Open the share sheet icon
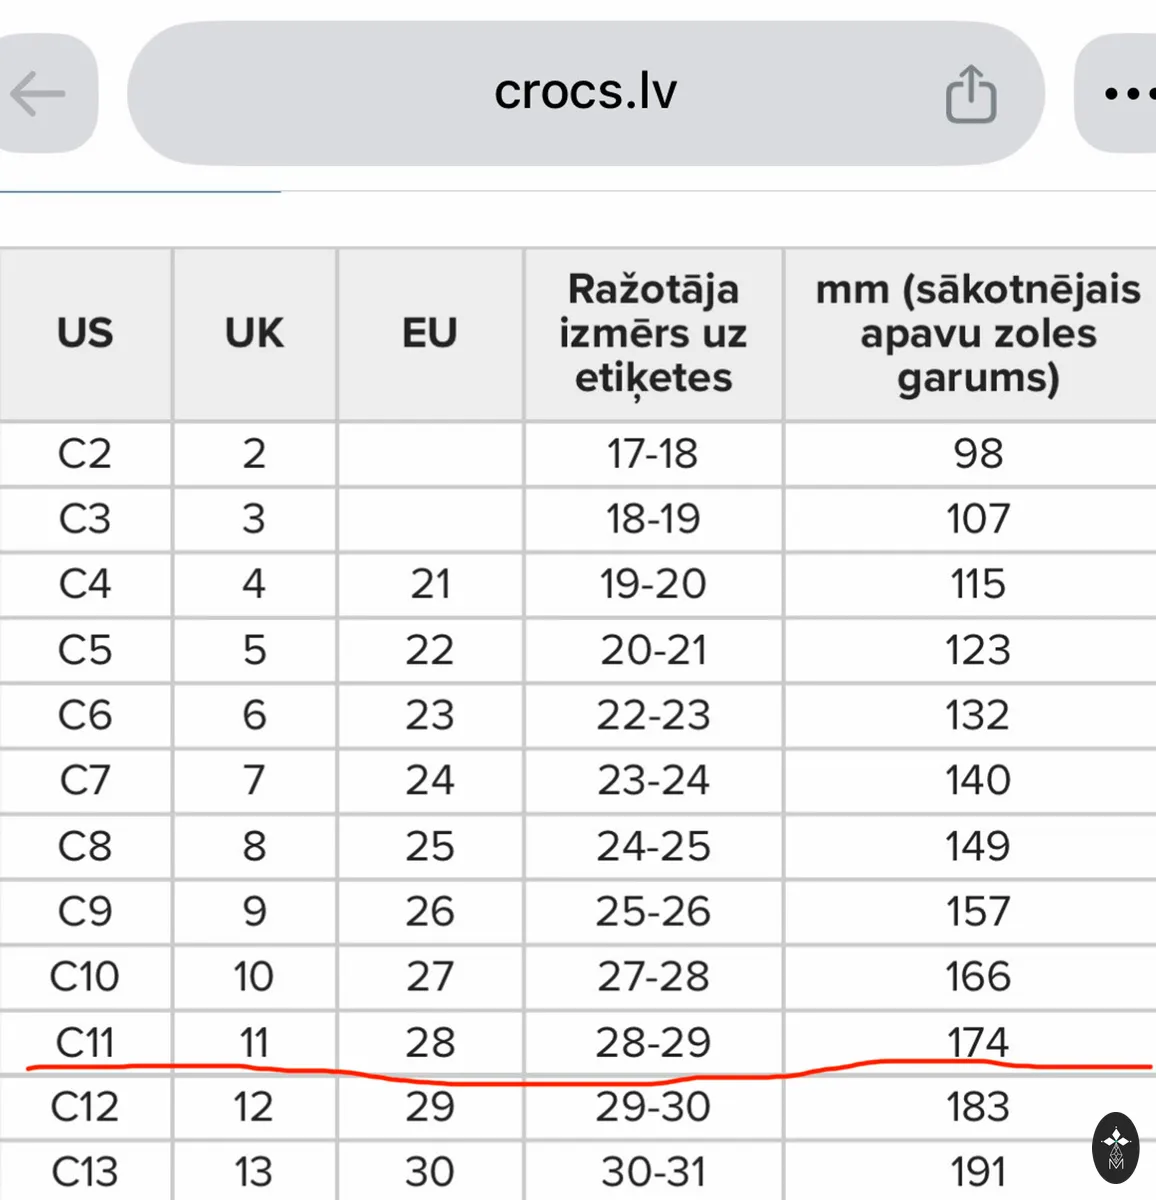1156x1200 pixels. [970, 94]
